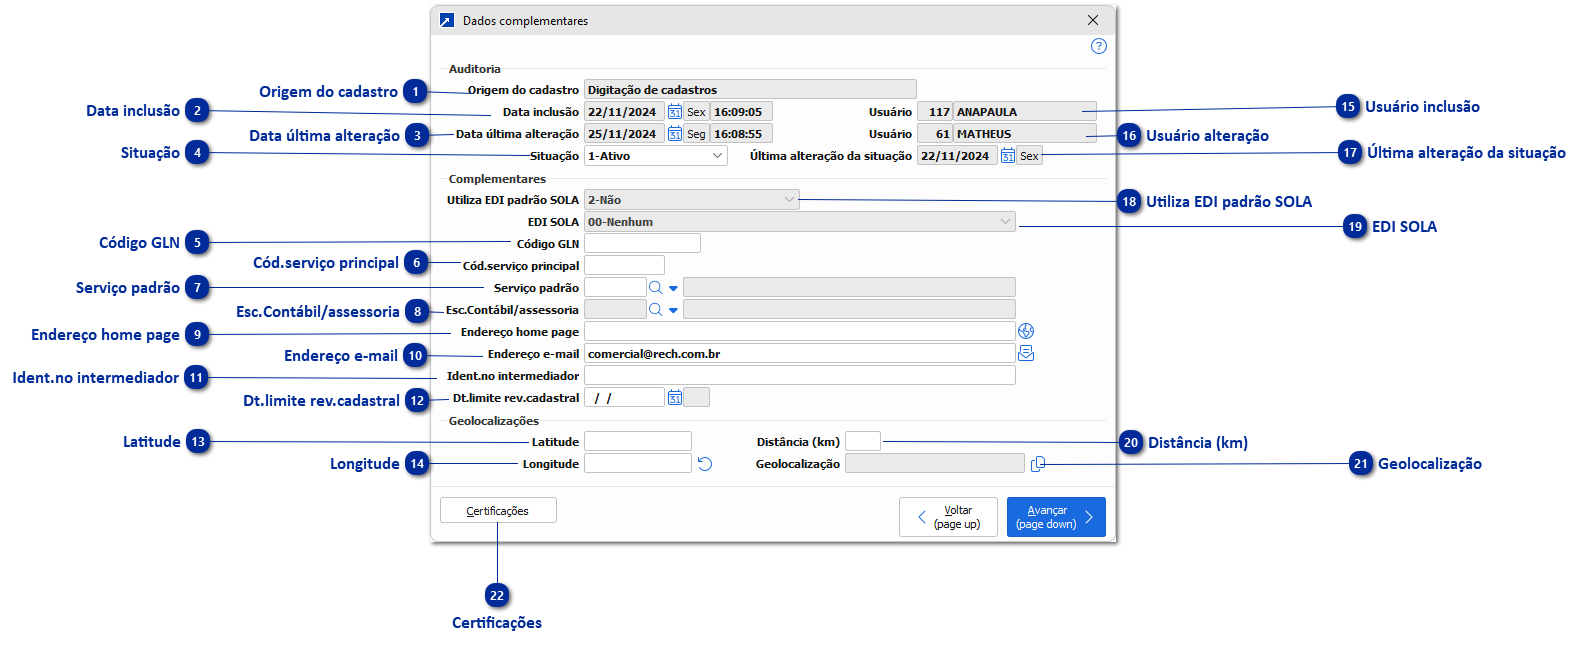Click the Endereço e-mail text field

click(x=799, y=354)
